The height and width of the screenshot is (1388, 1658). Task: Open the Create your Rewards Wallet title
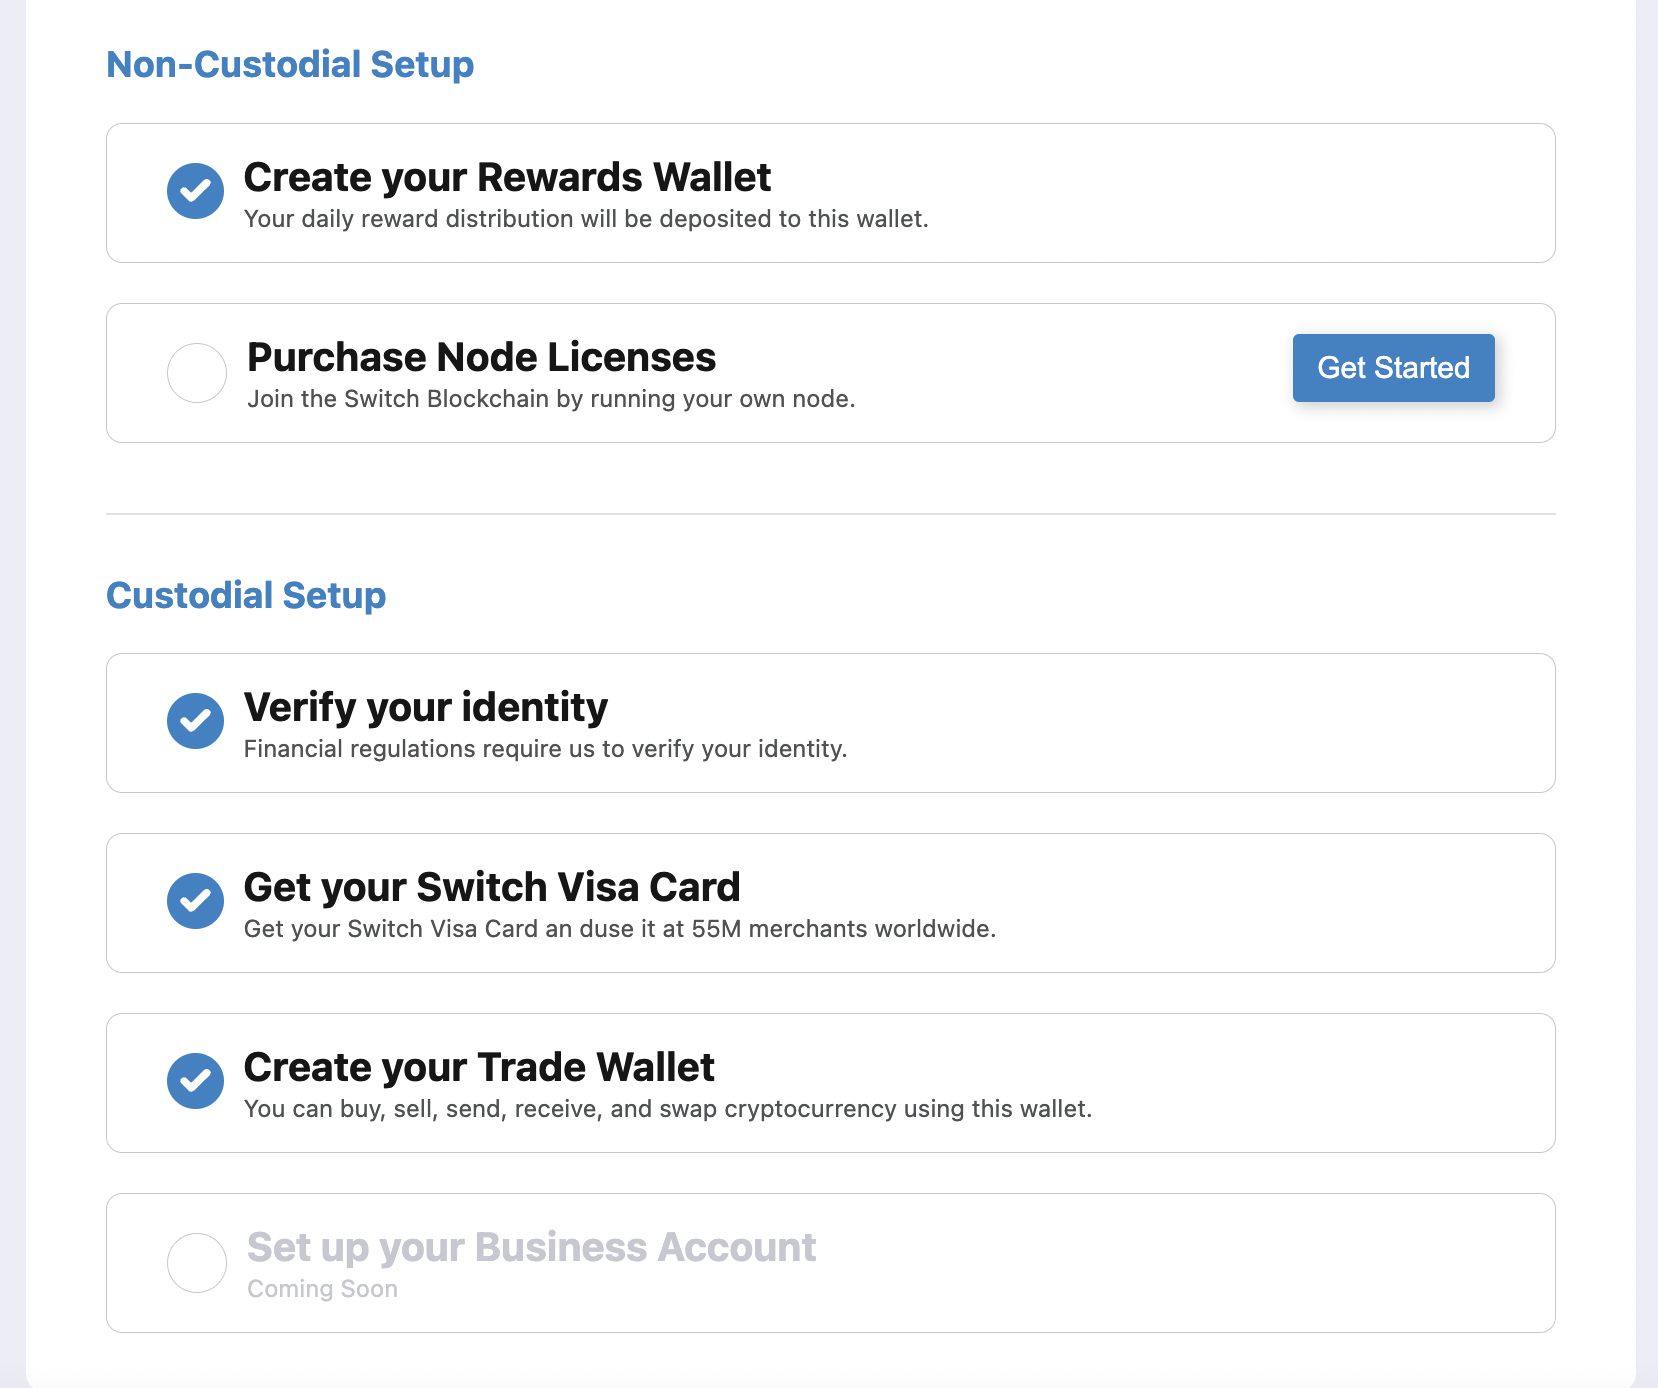click(x=507, y=177)
